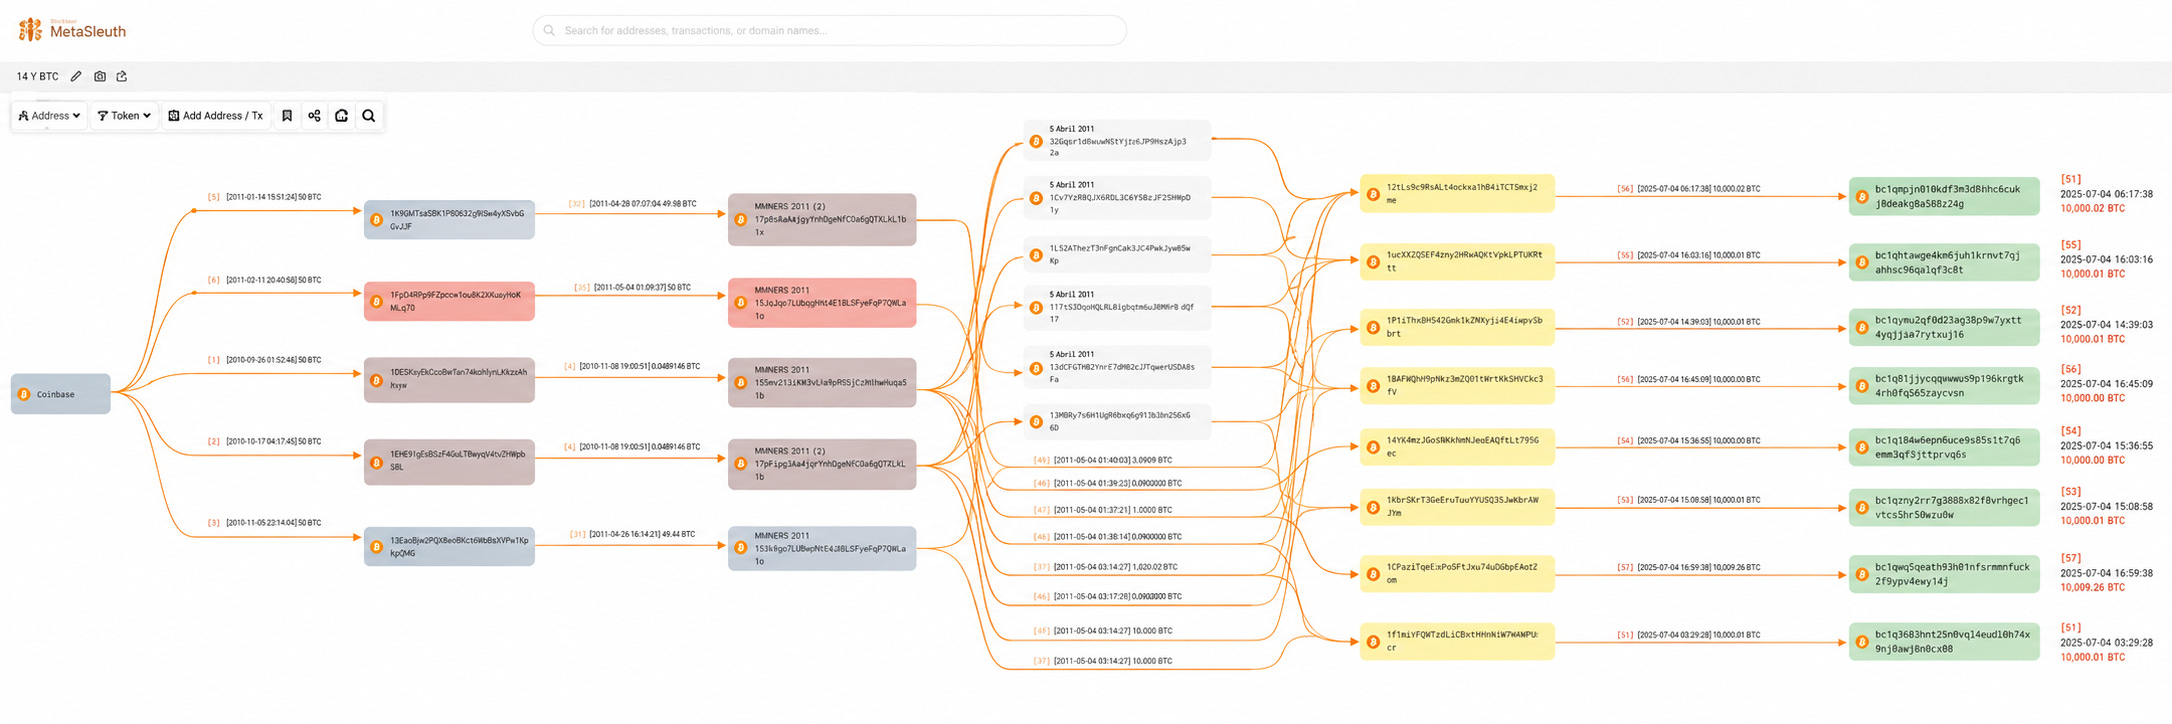The width and height of the screenshot is (2172, 724).
Task: Click Bitcoin icon on MMNERS 2011 153k9go7LUBwp node
Action: [741, 548]
